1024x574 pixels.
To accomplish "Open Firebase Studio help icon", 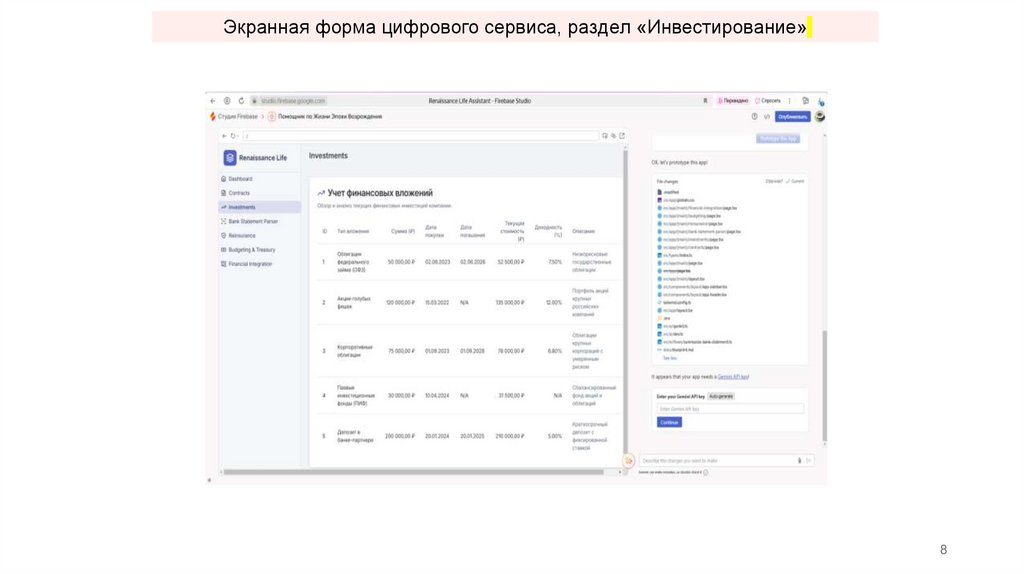I will (x=754, y=117).
